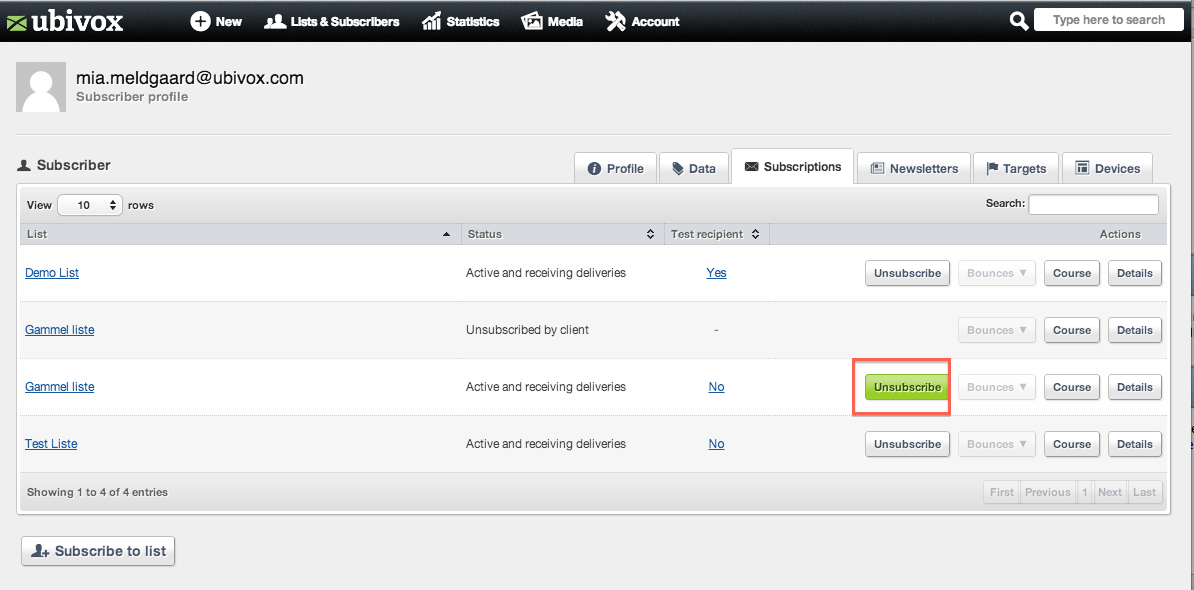The image size is (1194, 590).
Task: Open Details for unsubscribed Gammel liste
Action: 1135,330
